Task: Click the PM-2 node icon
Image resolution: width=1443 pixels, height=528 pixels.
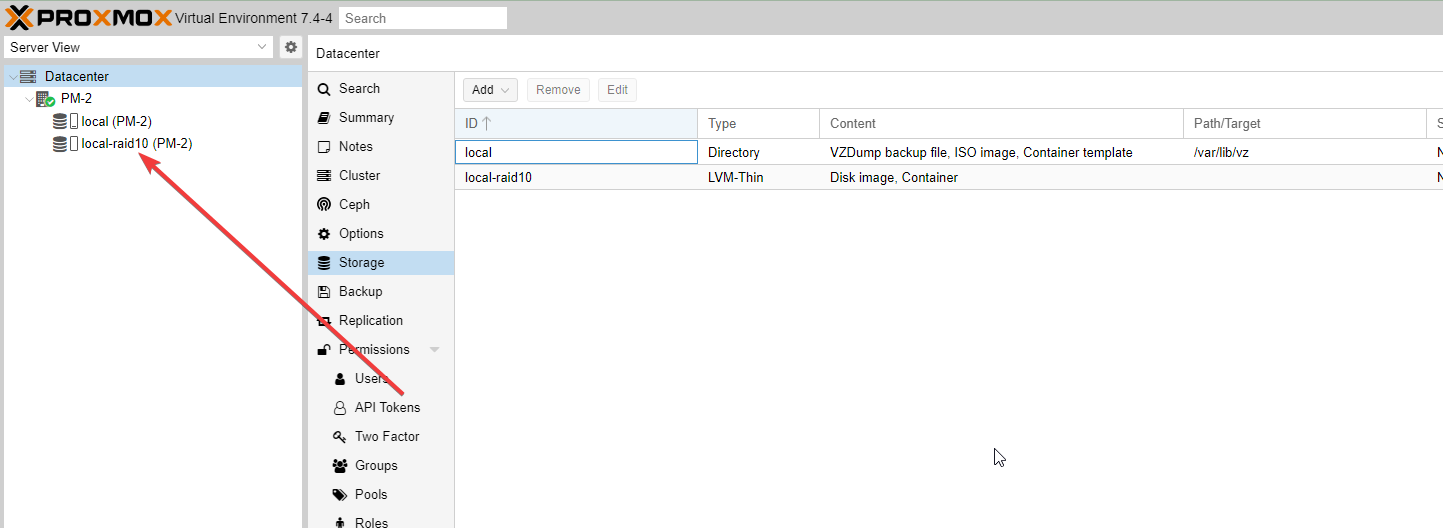Action: click(x=46, y=99)
